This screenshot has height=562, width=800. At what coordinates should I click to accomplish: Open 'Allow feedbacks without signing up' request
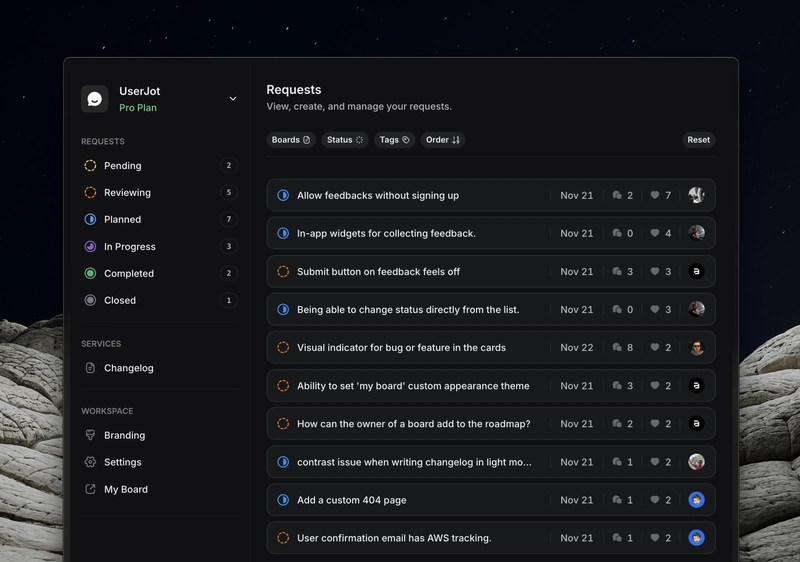pyautogui.click(x=378, y=196)
